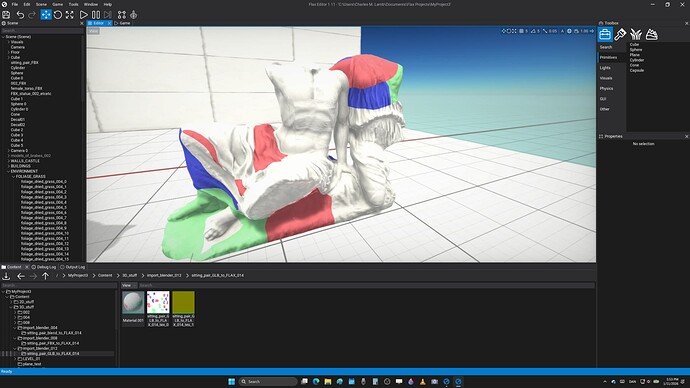Select the Scale gizmo tool

(x=70, y=15)
